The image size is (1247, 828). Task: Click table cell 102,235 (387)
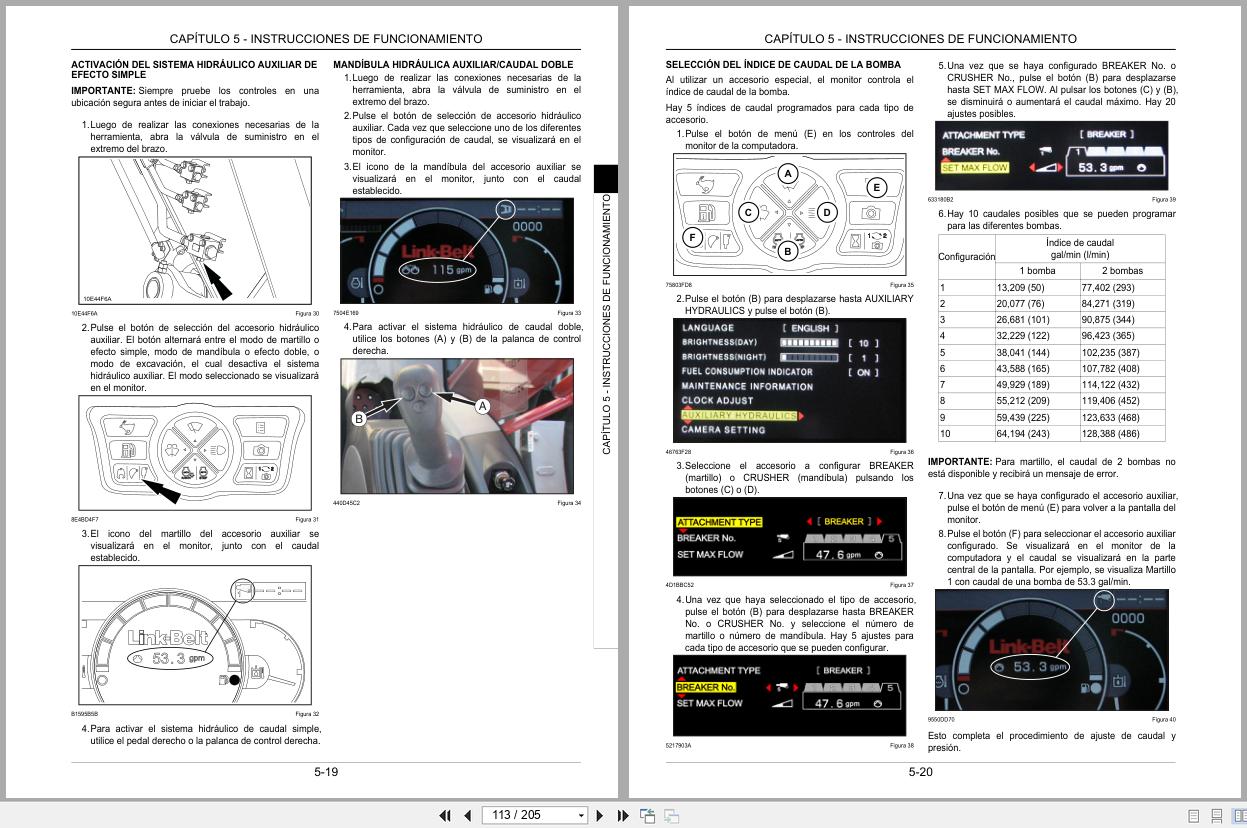[x=1112, y=352]
